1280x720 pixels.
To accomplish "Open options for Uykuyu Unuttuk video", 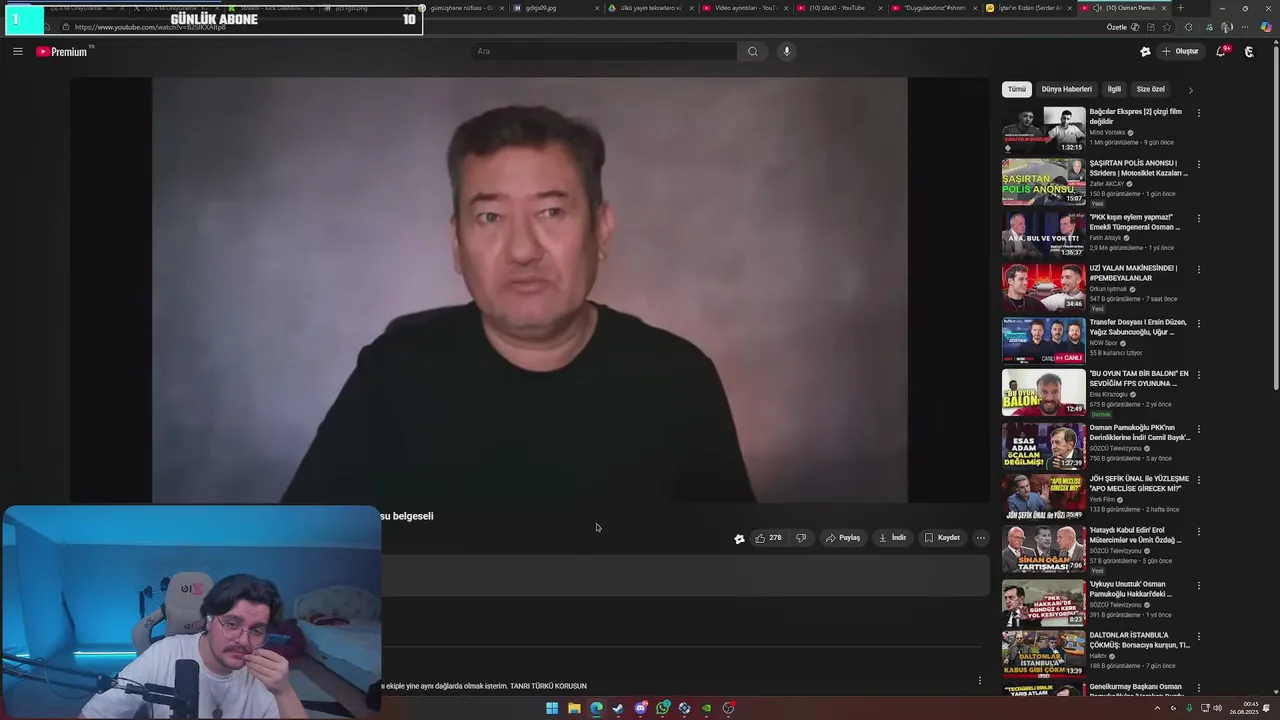I will 1198,586.
